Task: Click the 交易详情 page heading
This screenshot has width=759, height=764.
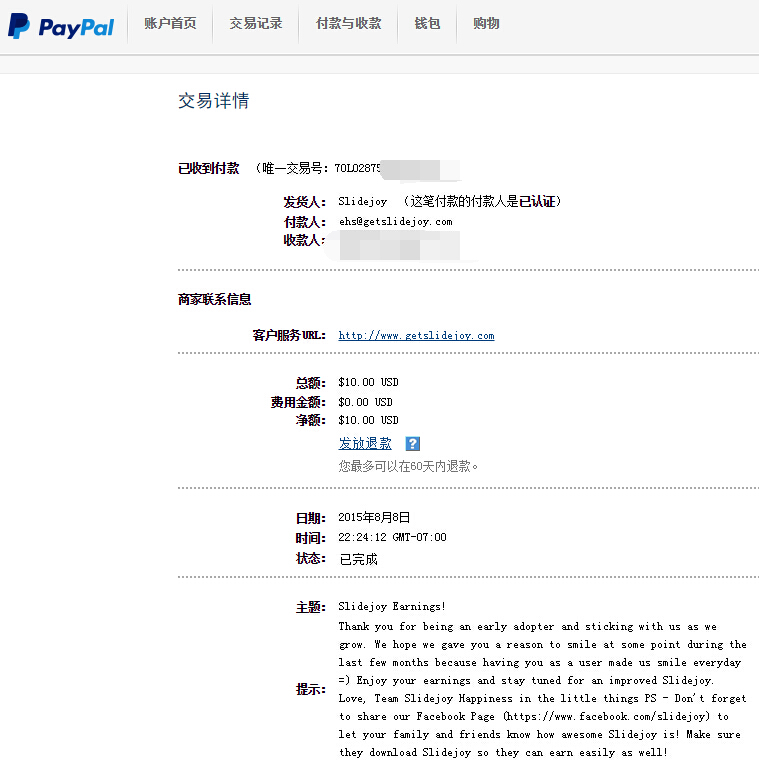Action: 214,101
